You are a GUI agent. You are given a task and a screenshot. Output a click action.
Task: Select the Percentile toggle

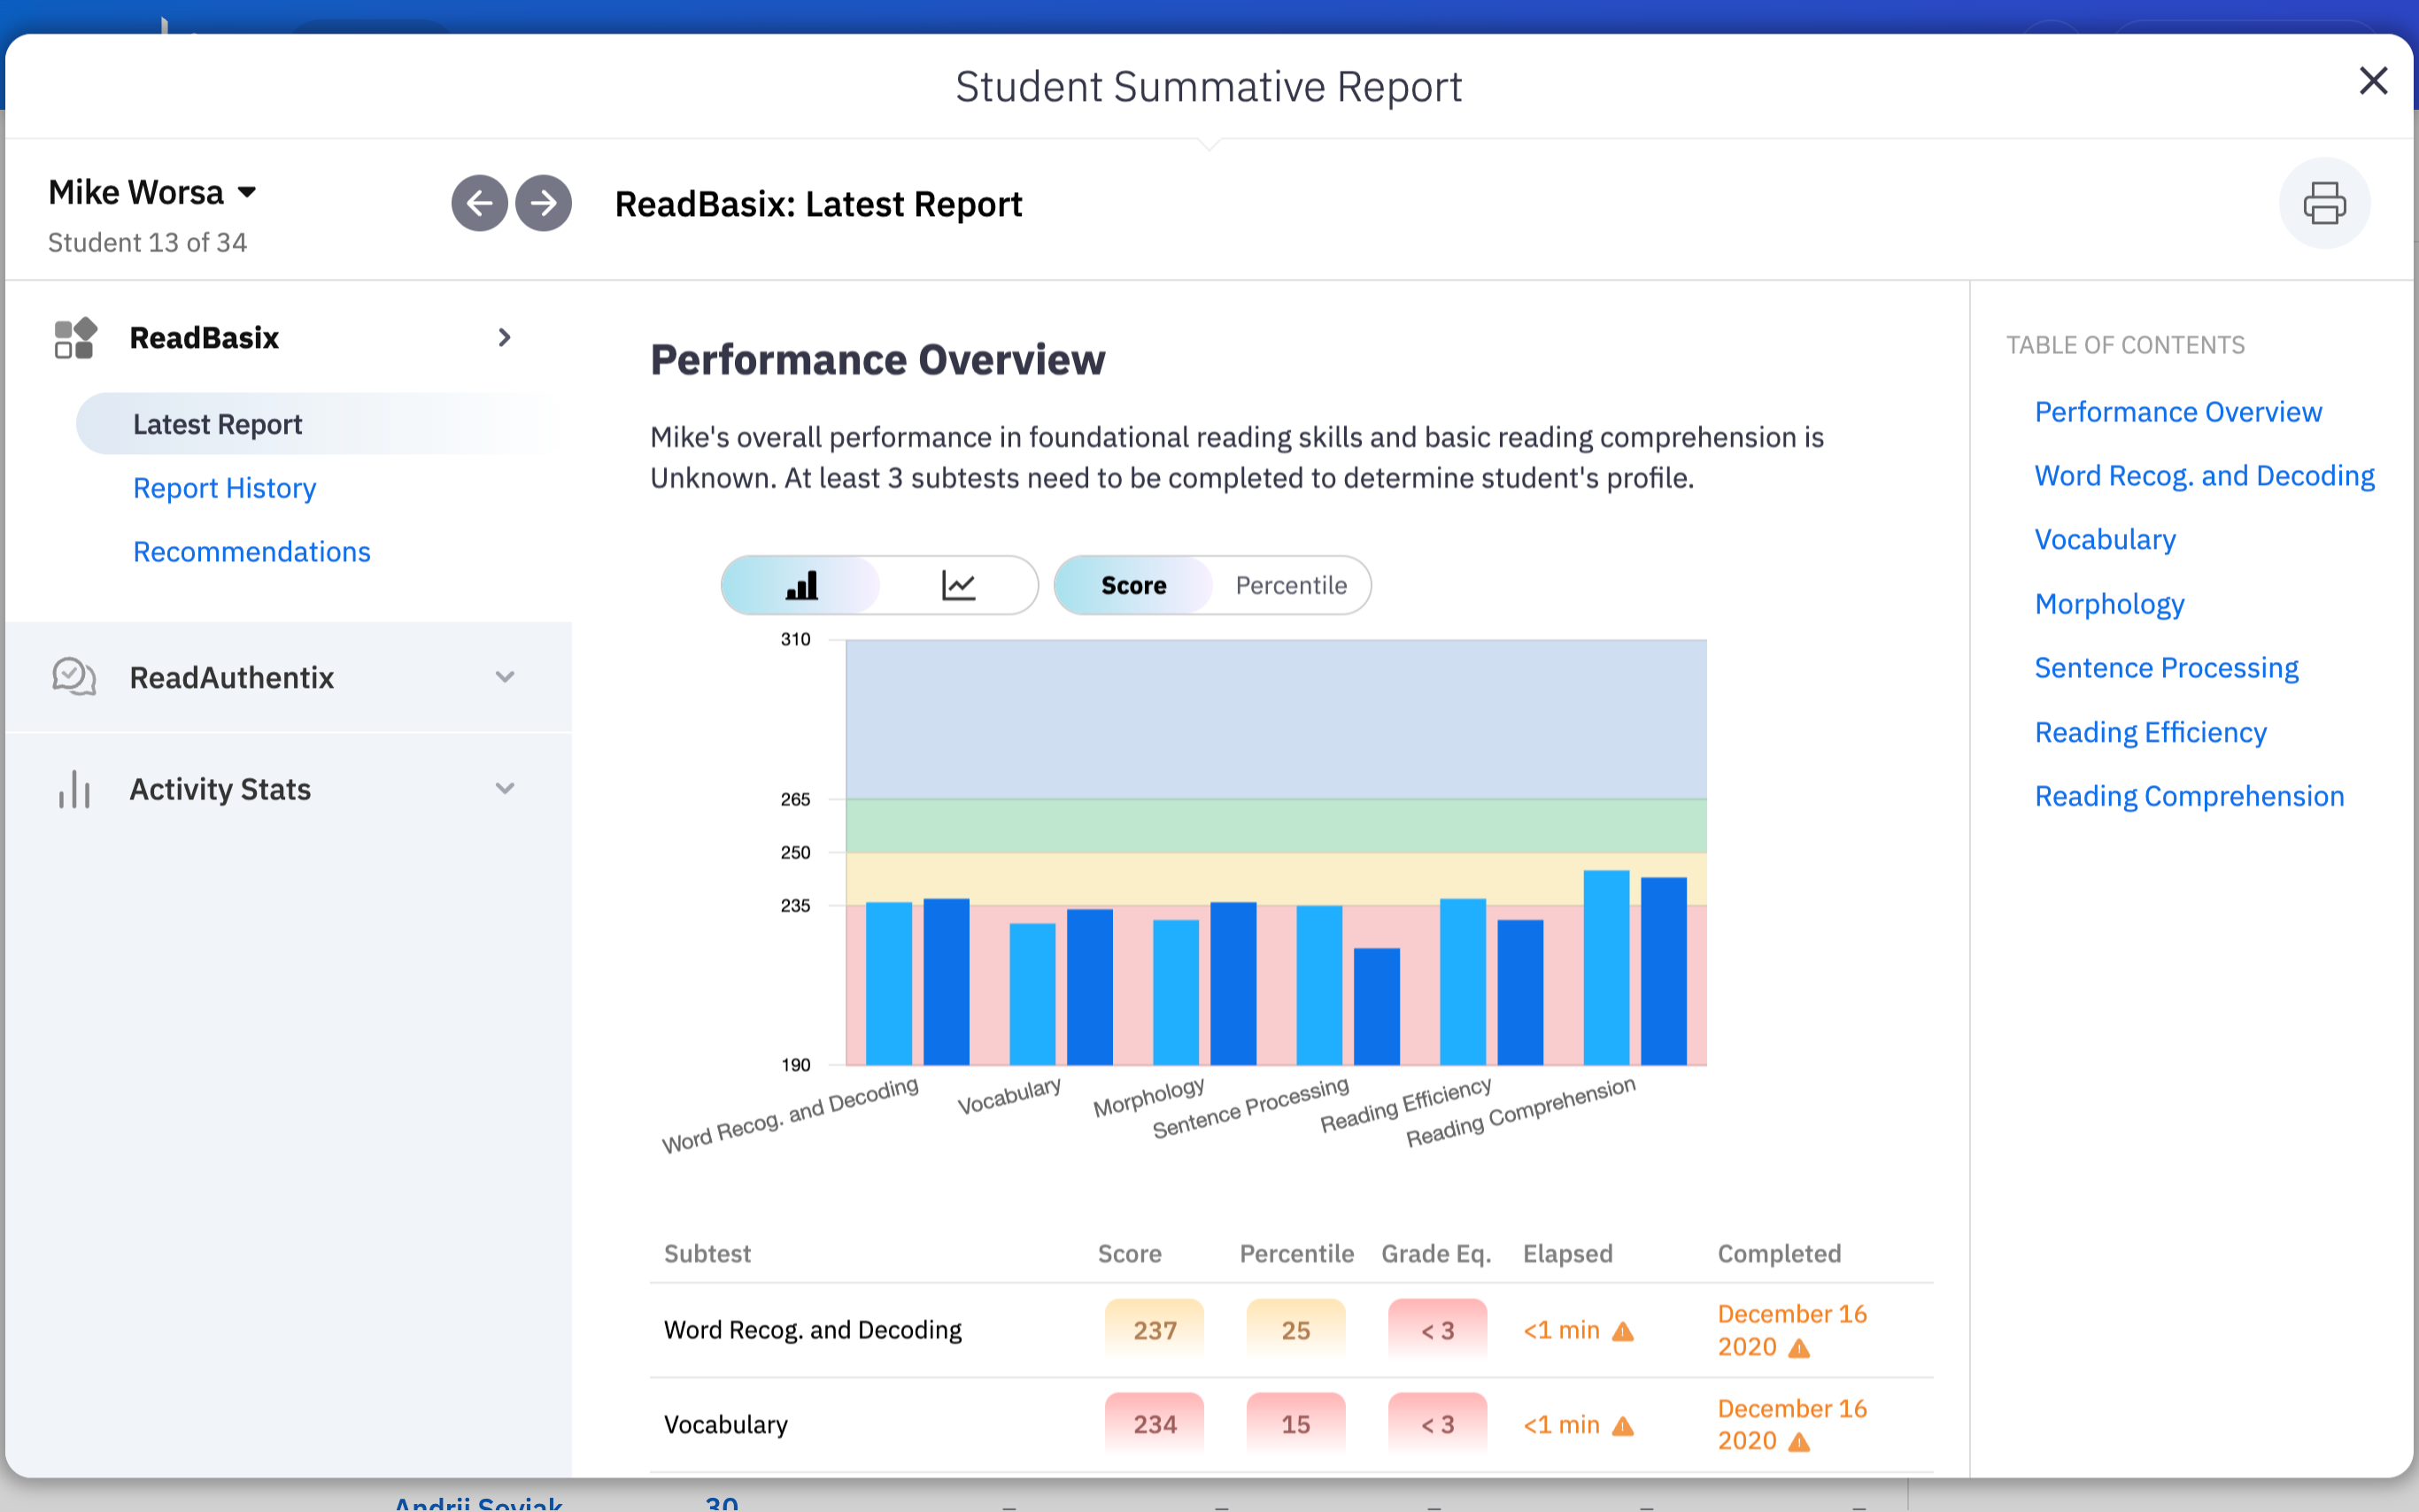click(1291, 585)
